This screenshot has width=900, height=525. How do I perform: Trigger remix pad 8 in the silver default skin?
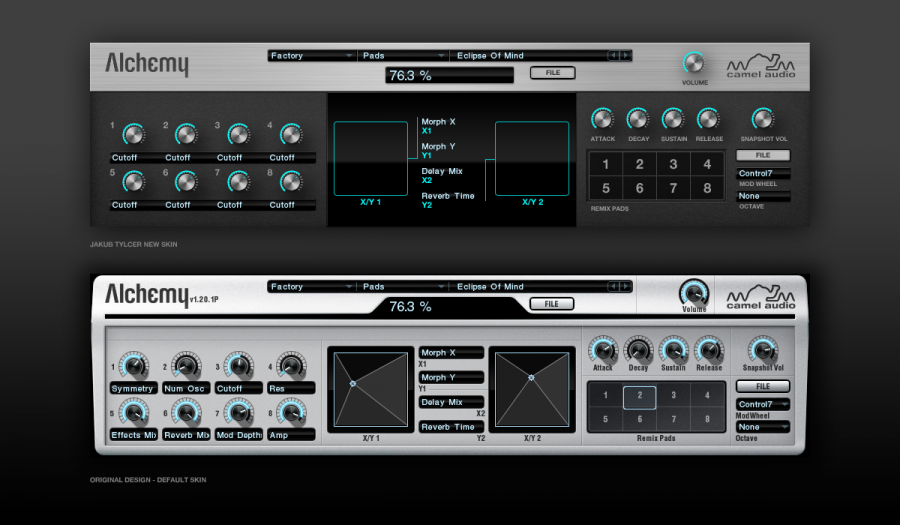[x=708, y=420]
